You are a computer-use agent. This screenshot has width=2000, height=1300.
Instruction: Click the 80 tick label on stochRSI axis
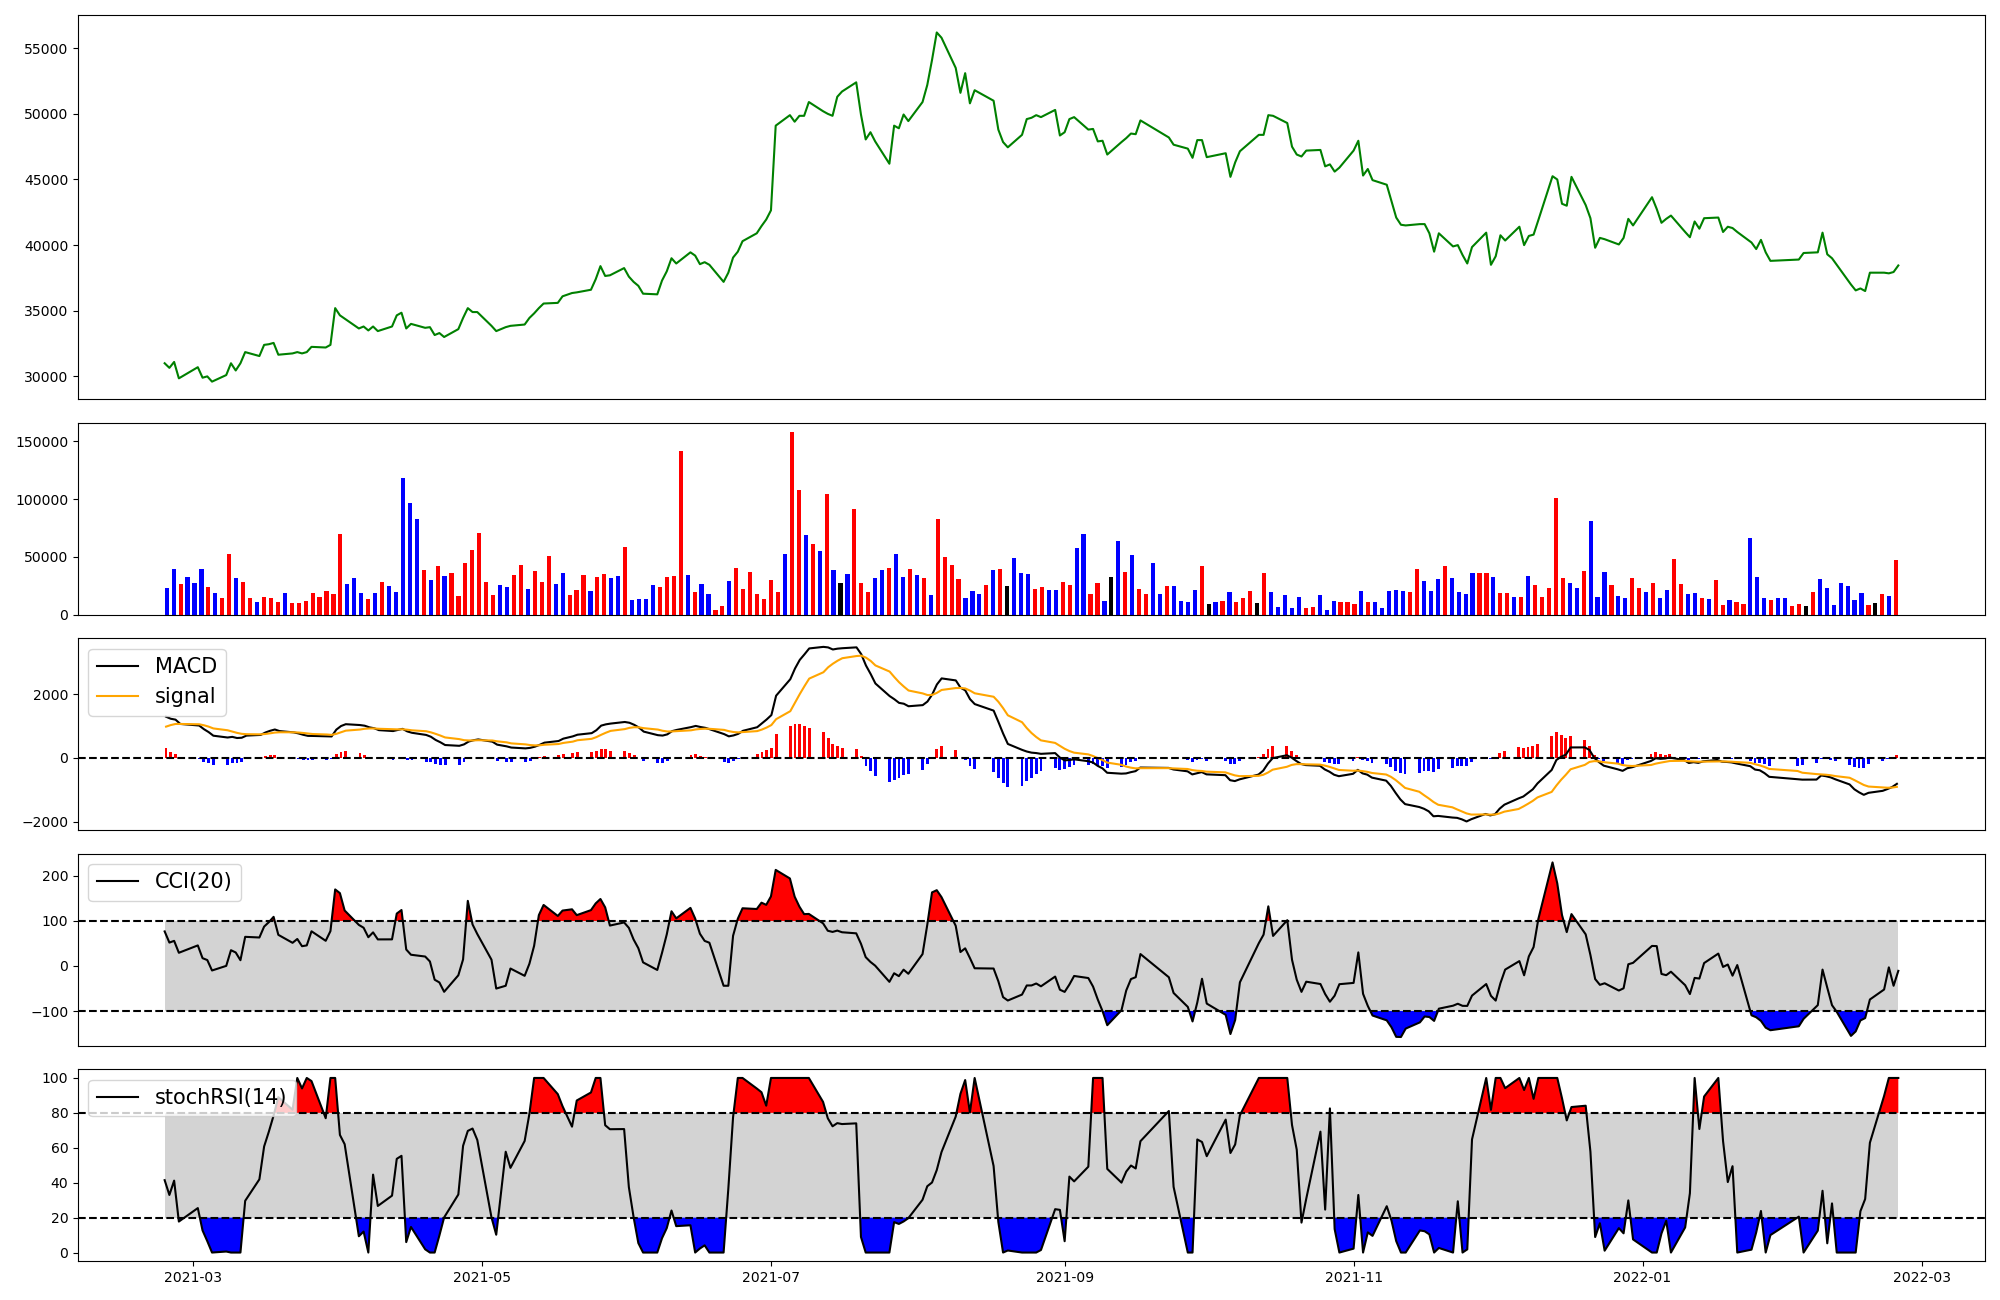[x=60, y=1113]
